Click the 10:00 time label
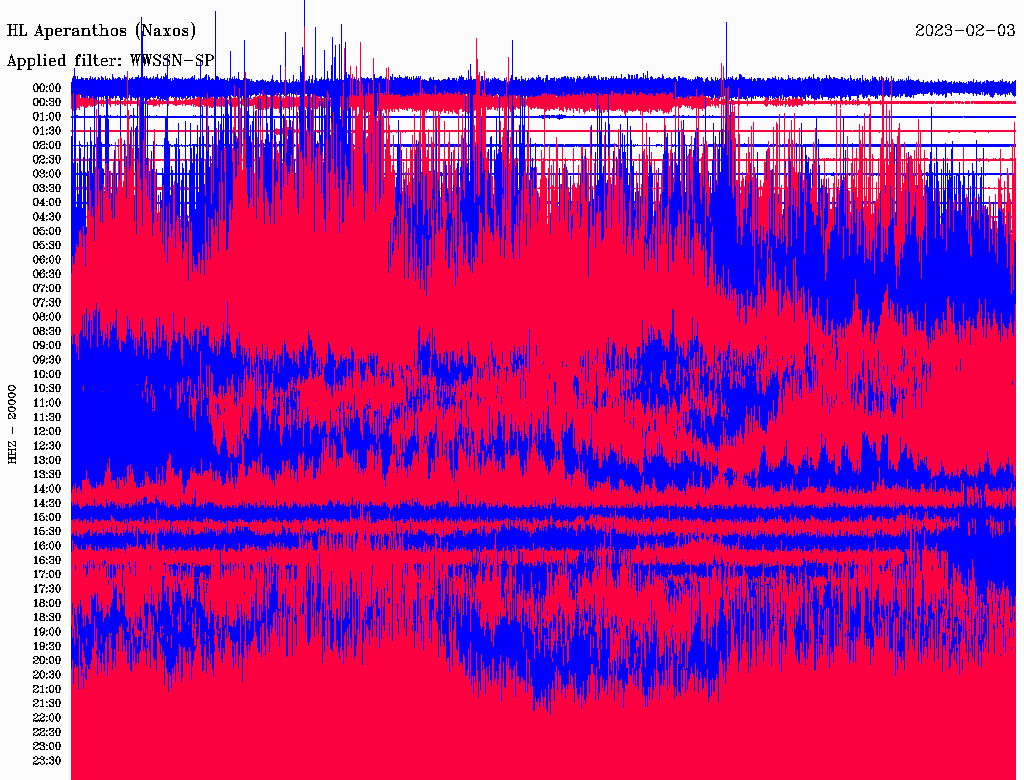Image resolution: width=1024 pixels, height=780 pixels. click(x=47, y=374)
